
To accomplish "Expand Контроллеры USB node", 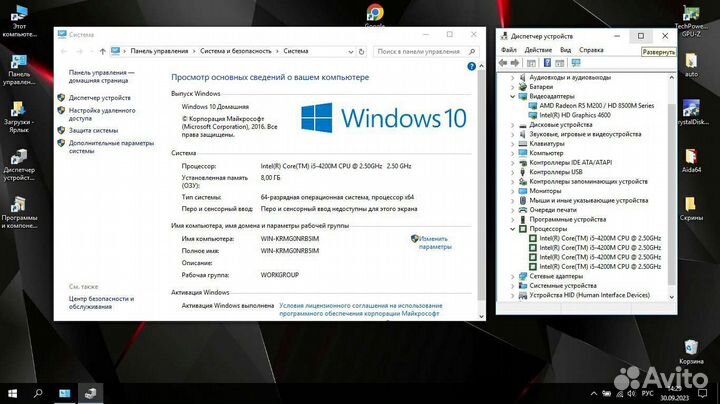I will [512, 172].
